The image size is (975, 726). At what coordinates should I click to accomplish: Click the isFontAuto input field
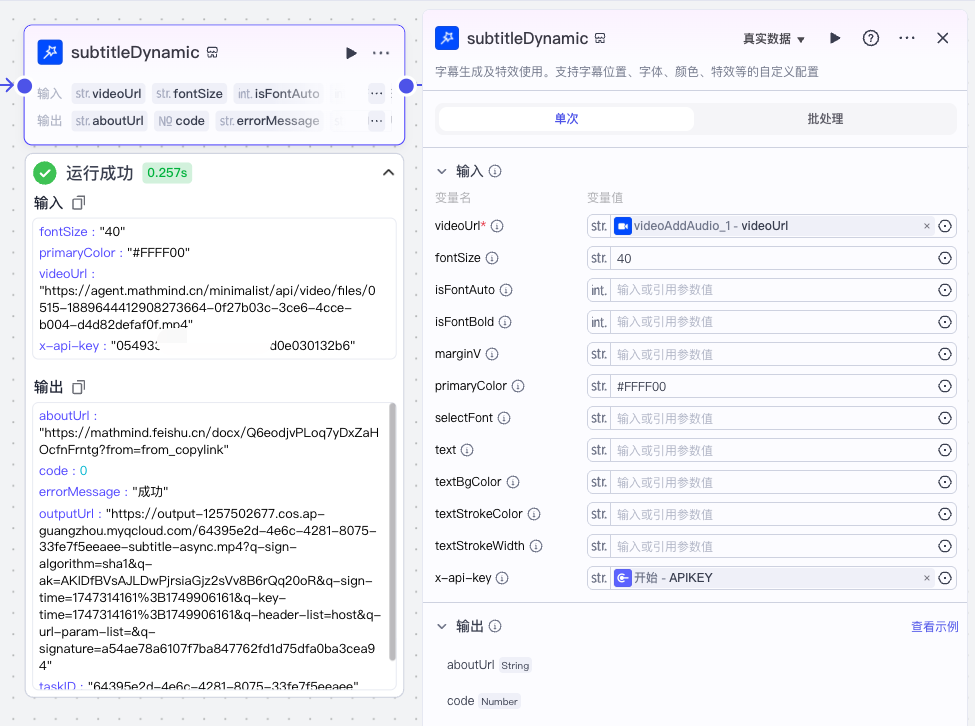[772, 290]
